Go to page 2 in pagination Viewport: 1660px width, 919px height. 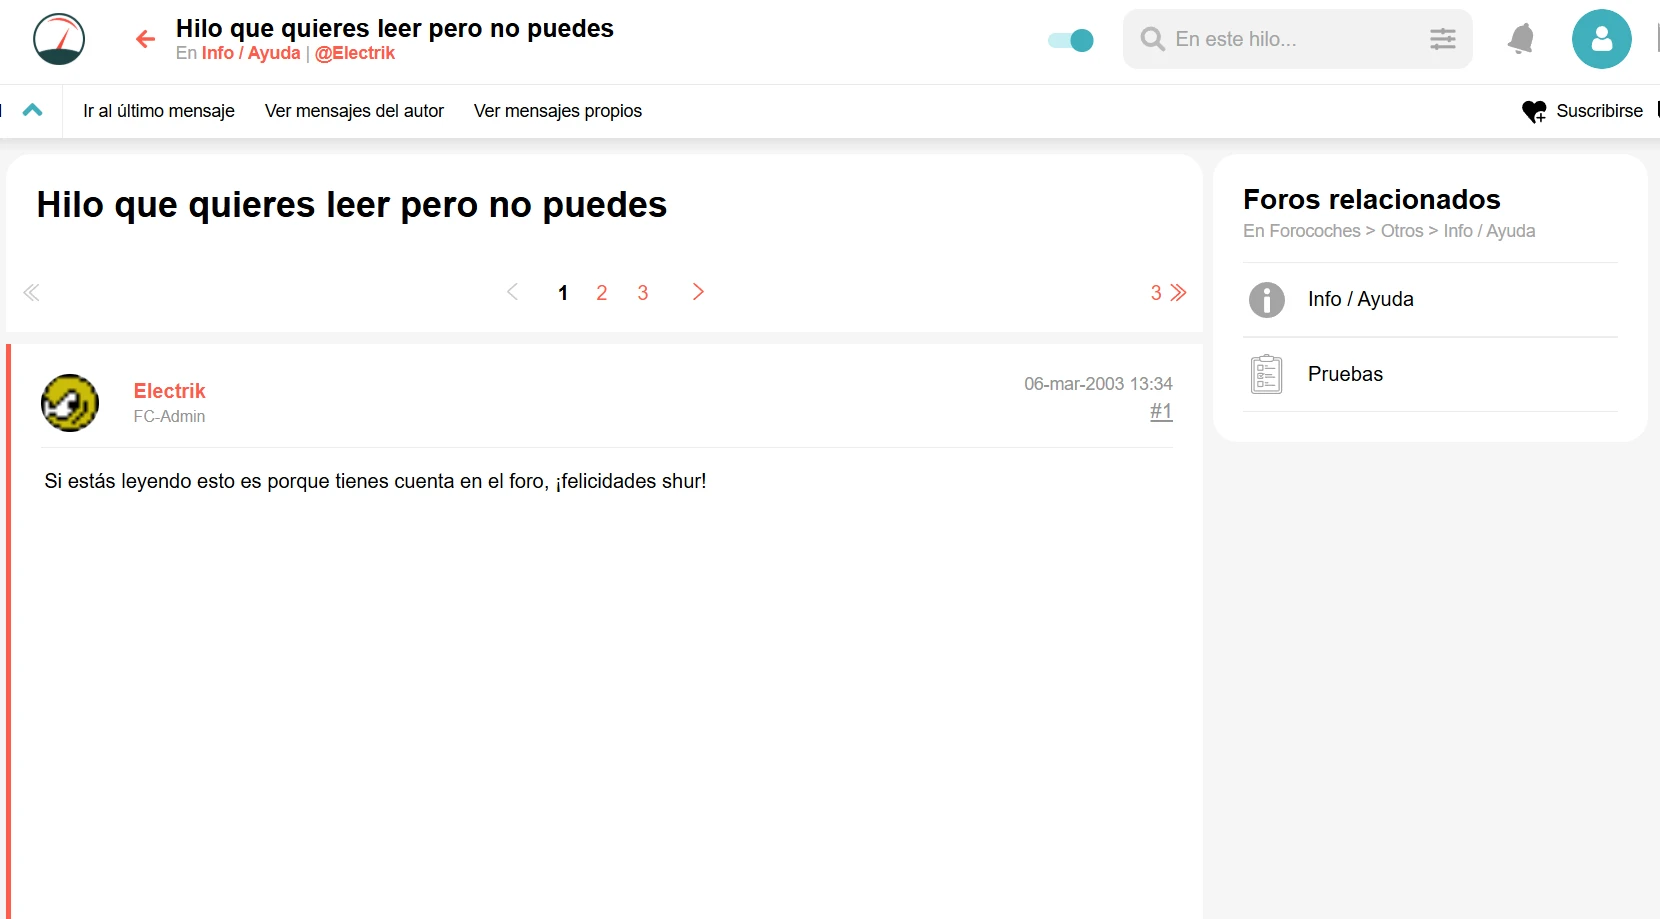[x=601, y=293]
